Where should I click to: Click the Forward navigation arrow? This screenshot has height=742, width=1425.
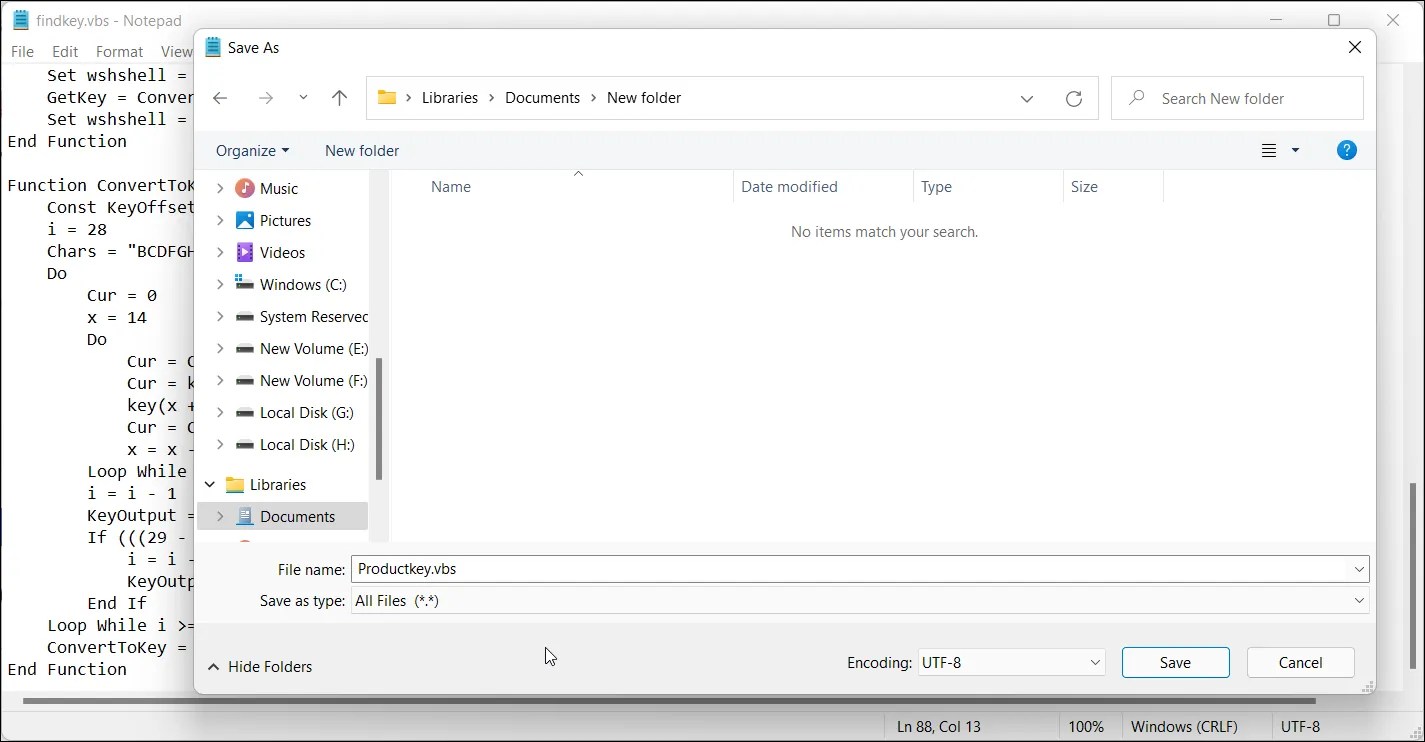pyautogui.click(x=266, y=97)
